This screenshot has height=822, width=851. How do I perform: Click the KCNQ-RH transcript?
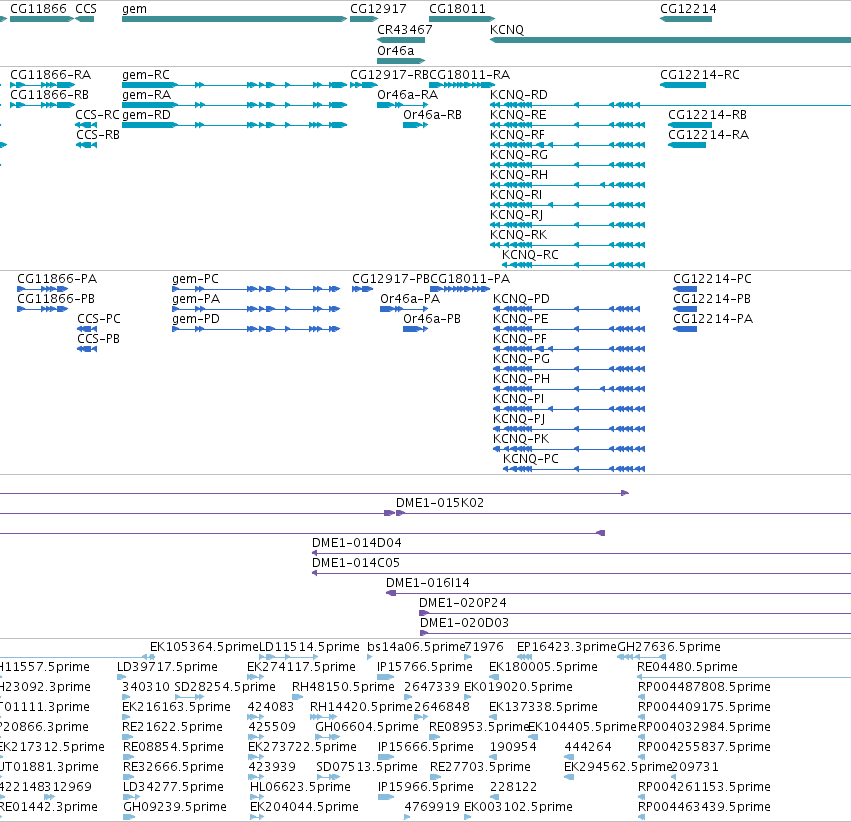pos(567,185)
